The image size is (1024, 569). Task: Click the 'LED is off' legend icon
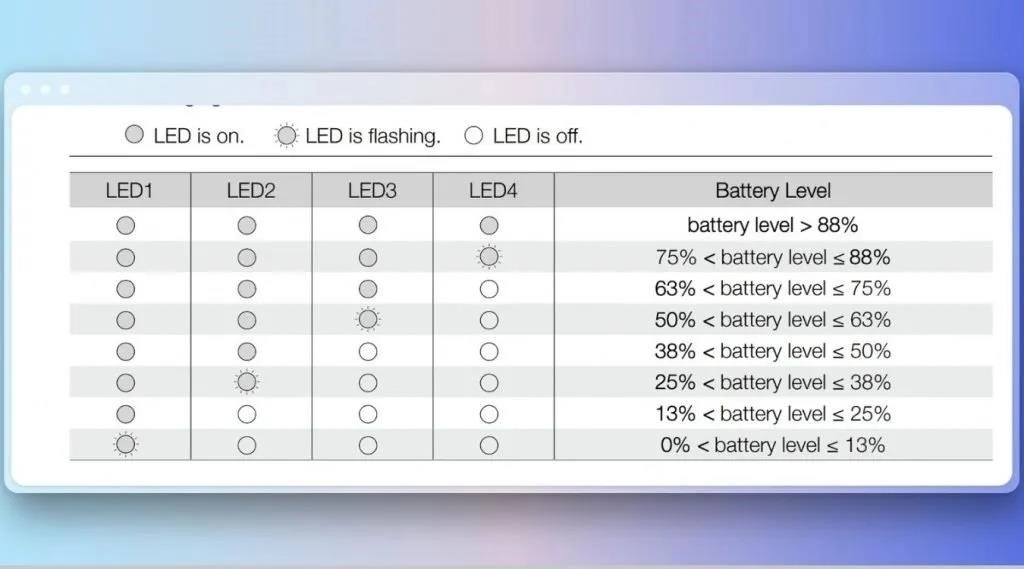click(473, 135)
